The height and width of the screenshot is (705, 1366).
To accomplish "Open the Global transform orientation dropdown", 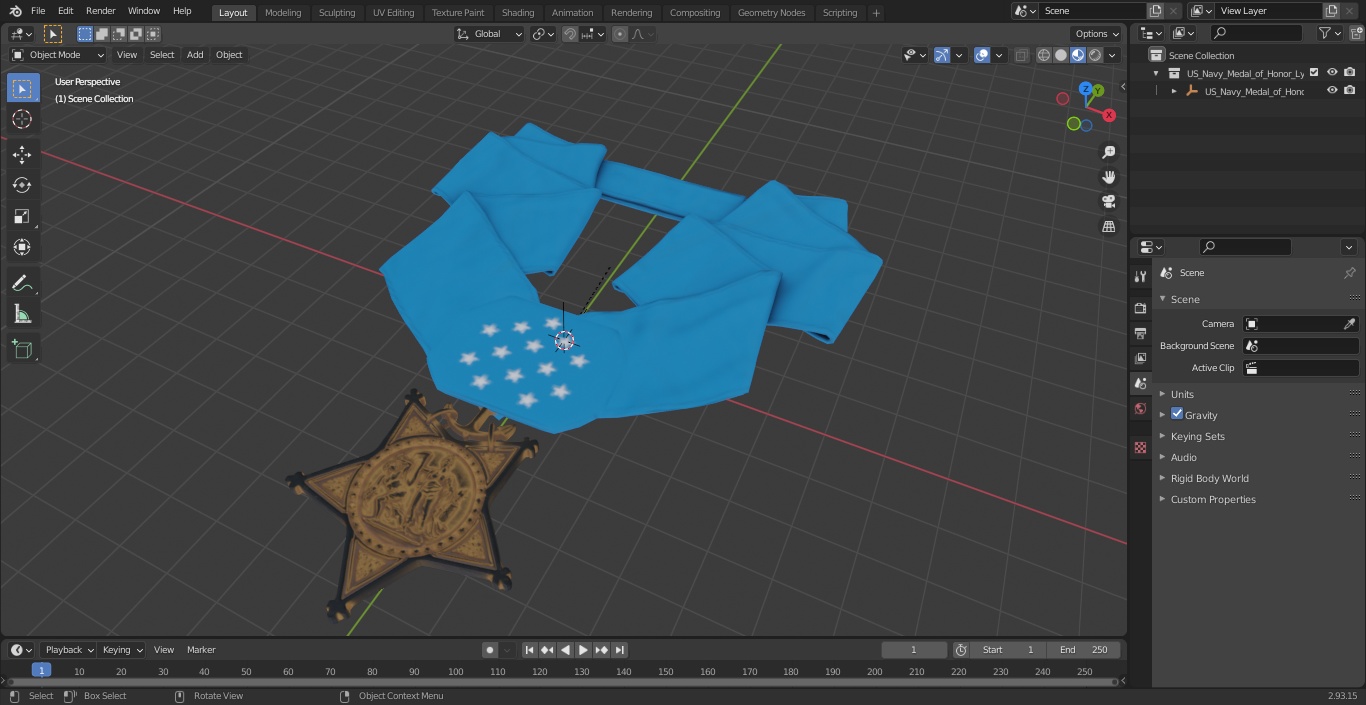I will pos(490,34).
